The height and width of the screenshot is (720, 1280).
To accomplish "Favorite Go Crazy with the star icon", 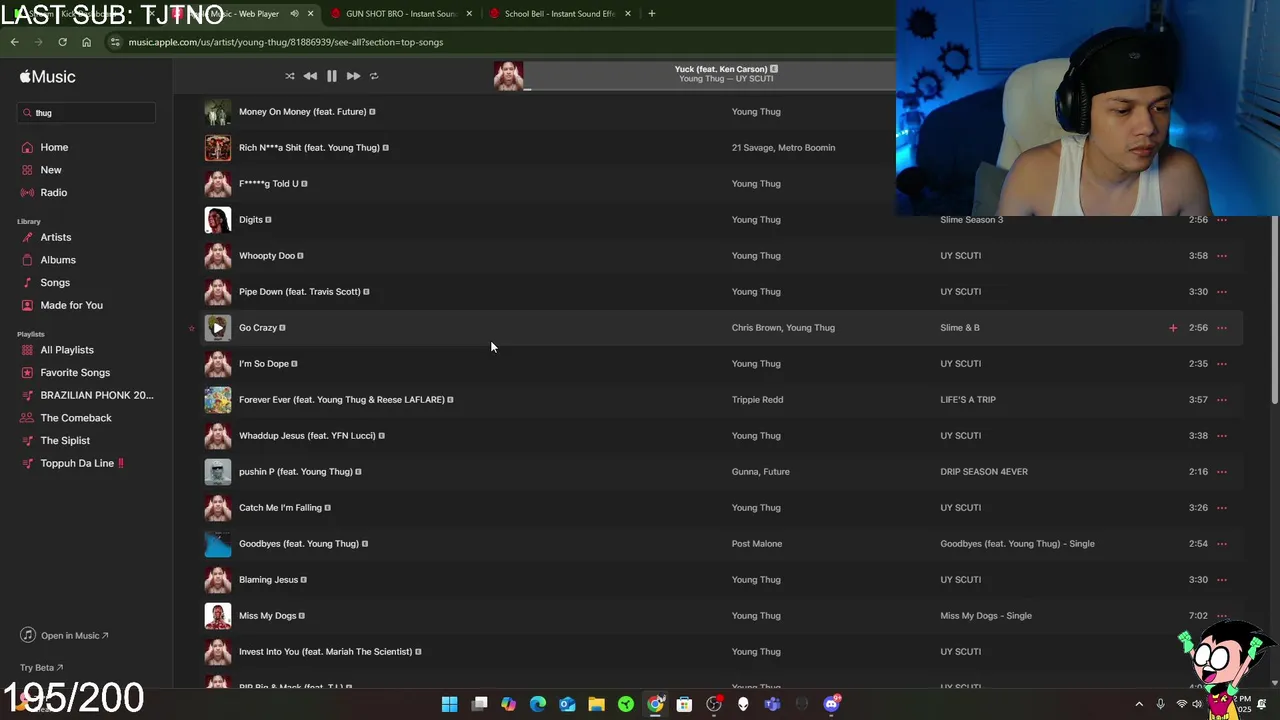I will pos(192,328).
